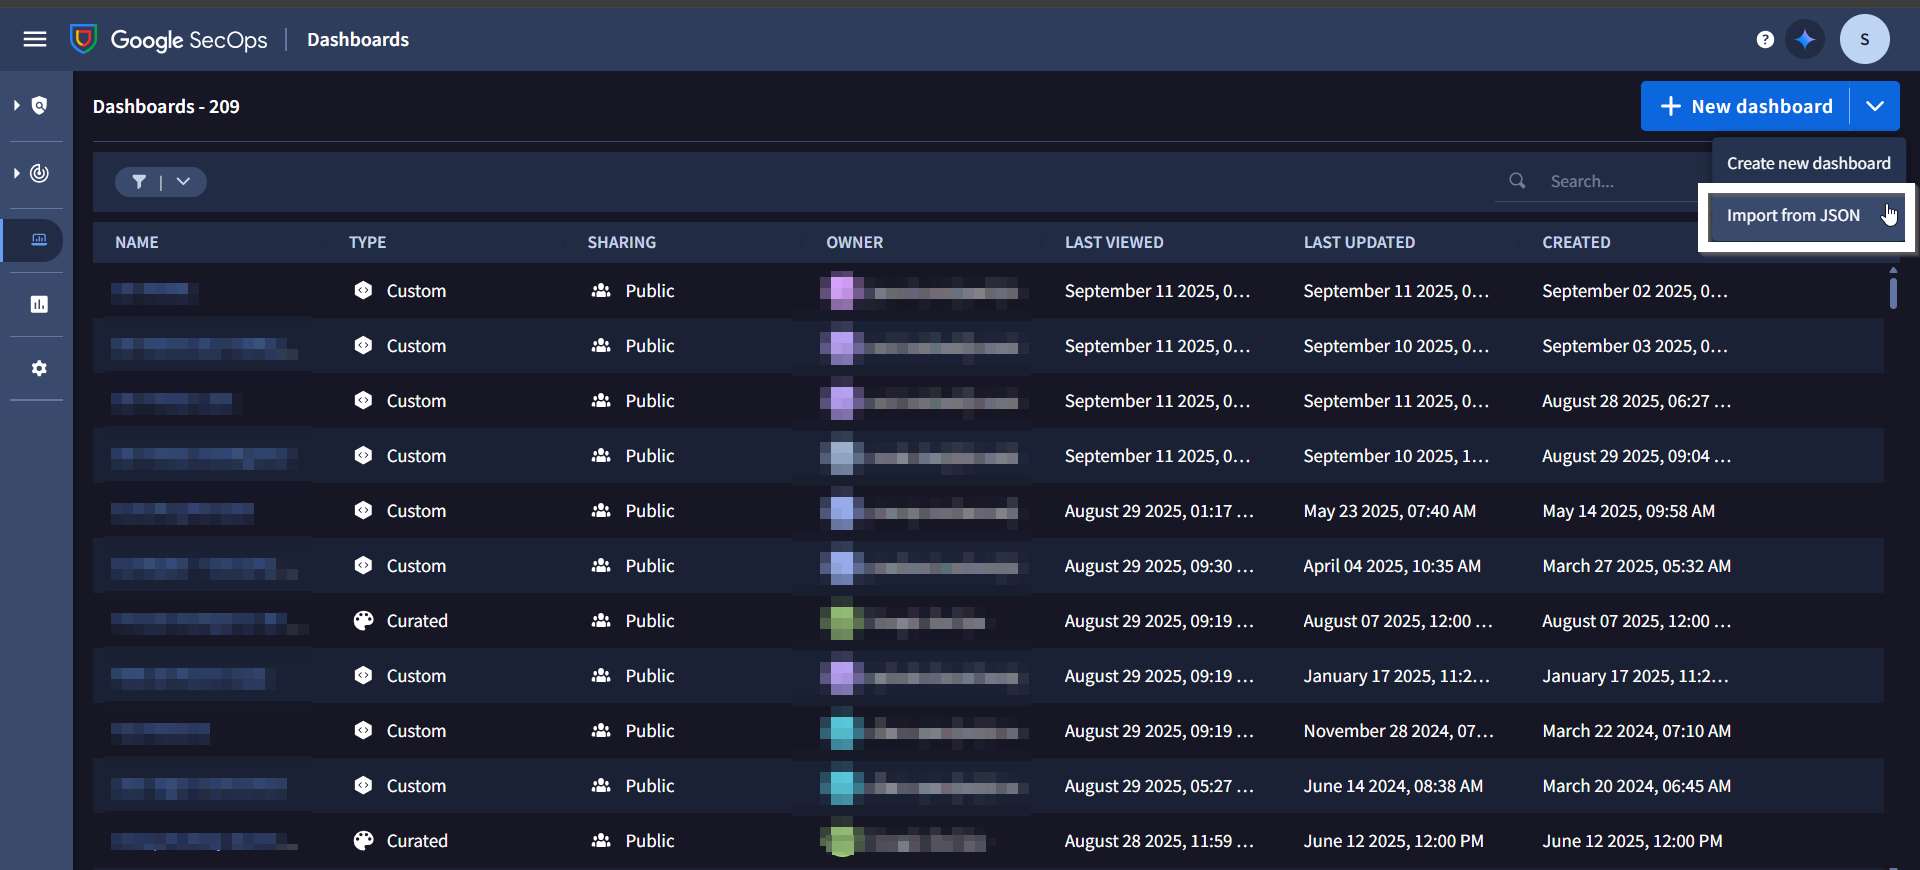Open the filter dropdown chevron

(x=183, y=181)
